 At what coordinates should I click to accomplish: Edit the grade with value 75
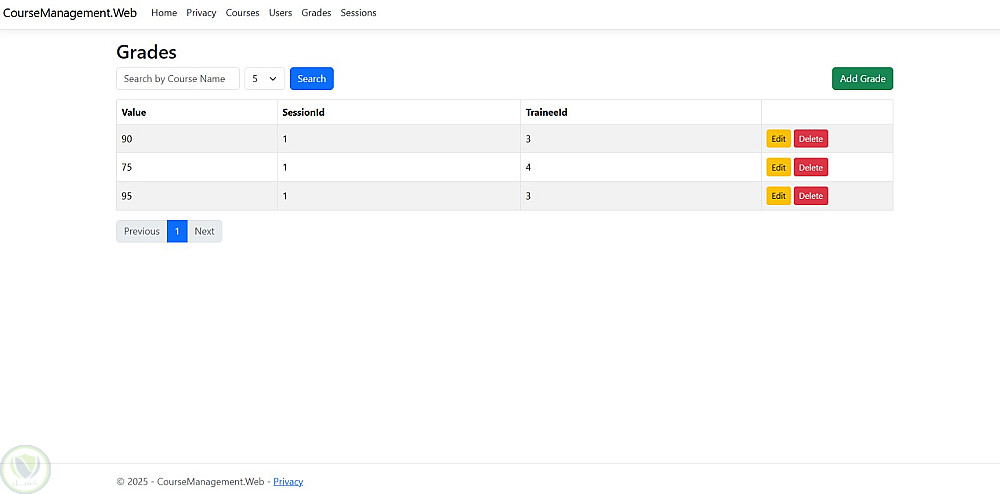point(778,167)
